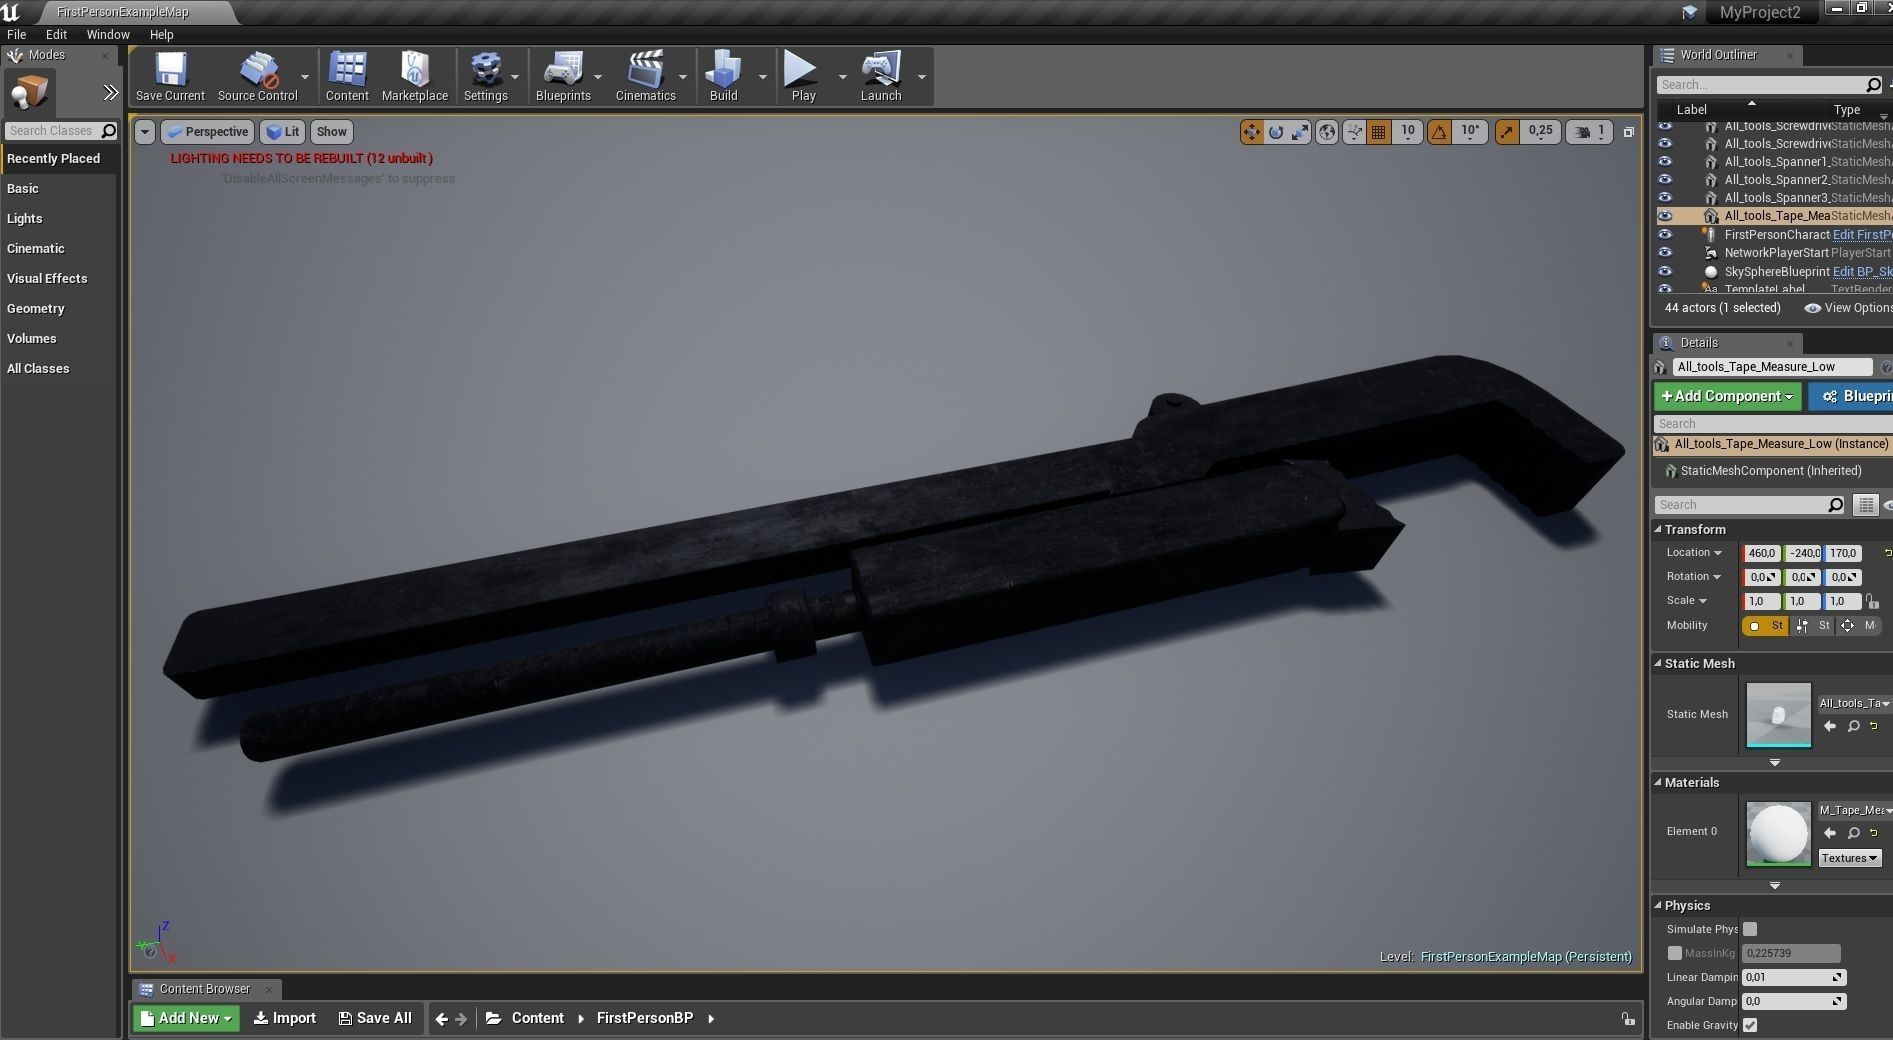Click the Blueprints toolbar icon
Viewport: 1893px width, 1040px height.
pos(563,76)
